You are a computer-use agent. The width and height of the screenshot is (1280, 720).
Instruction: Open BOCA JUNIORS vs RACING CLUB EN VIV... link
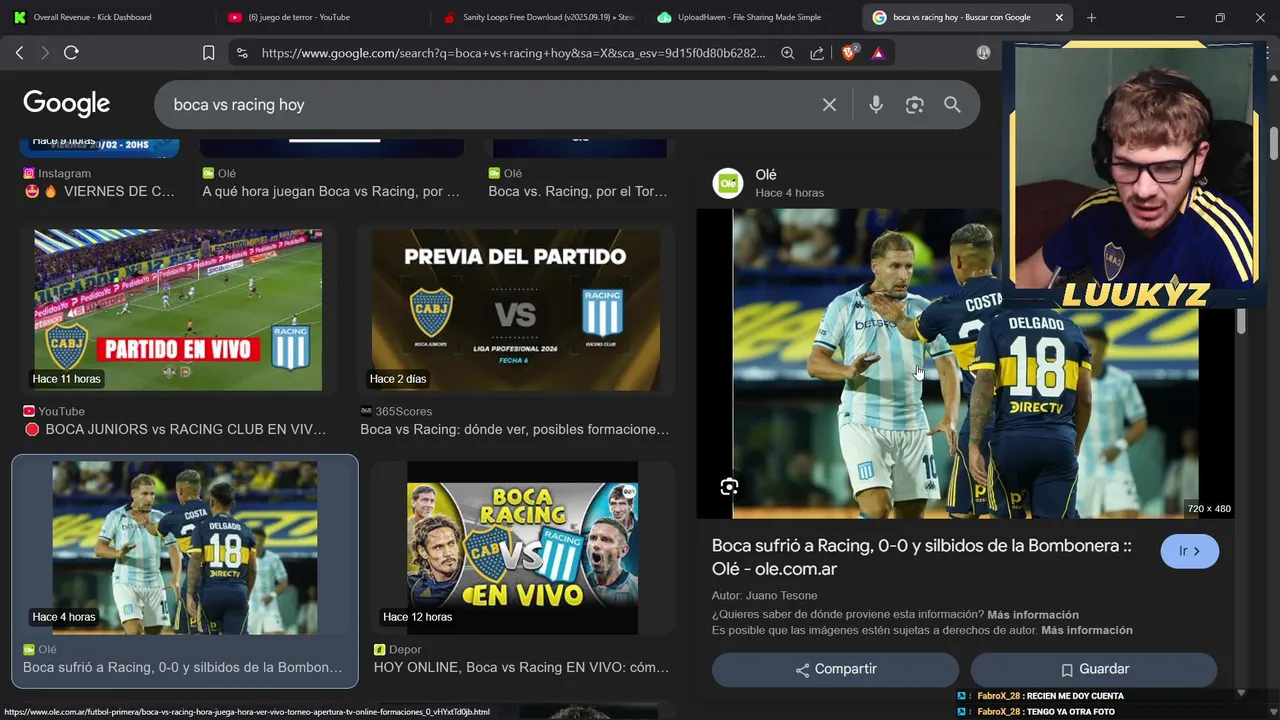185,429
